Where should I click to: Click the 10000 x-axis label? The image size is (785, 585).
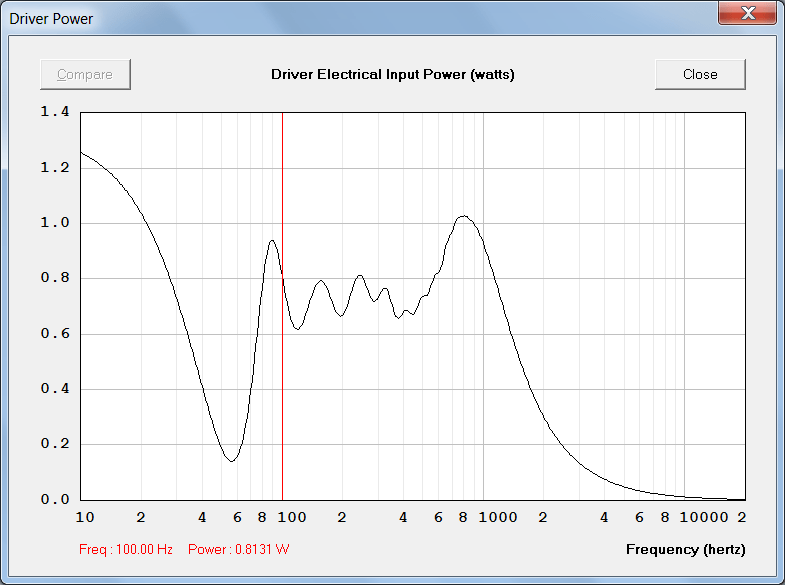pos(704,517)
